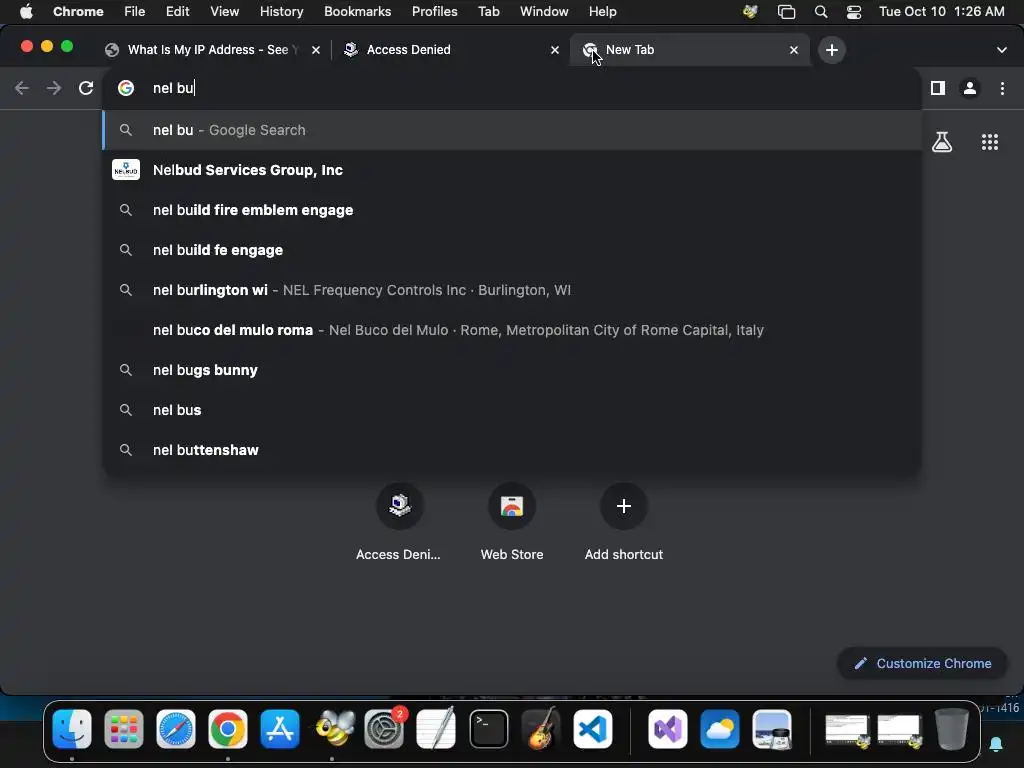
Task: Open Visual Studio from the Dock
Action: point(667,728)
